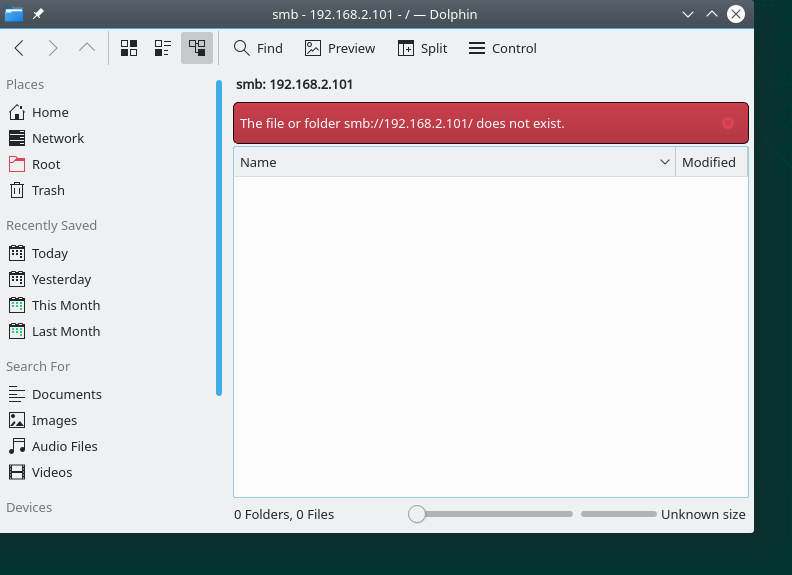Viewport: 792px width, 575px height.
Task: Click the Documents text-lines icon
Action: [17, 394]
